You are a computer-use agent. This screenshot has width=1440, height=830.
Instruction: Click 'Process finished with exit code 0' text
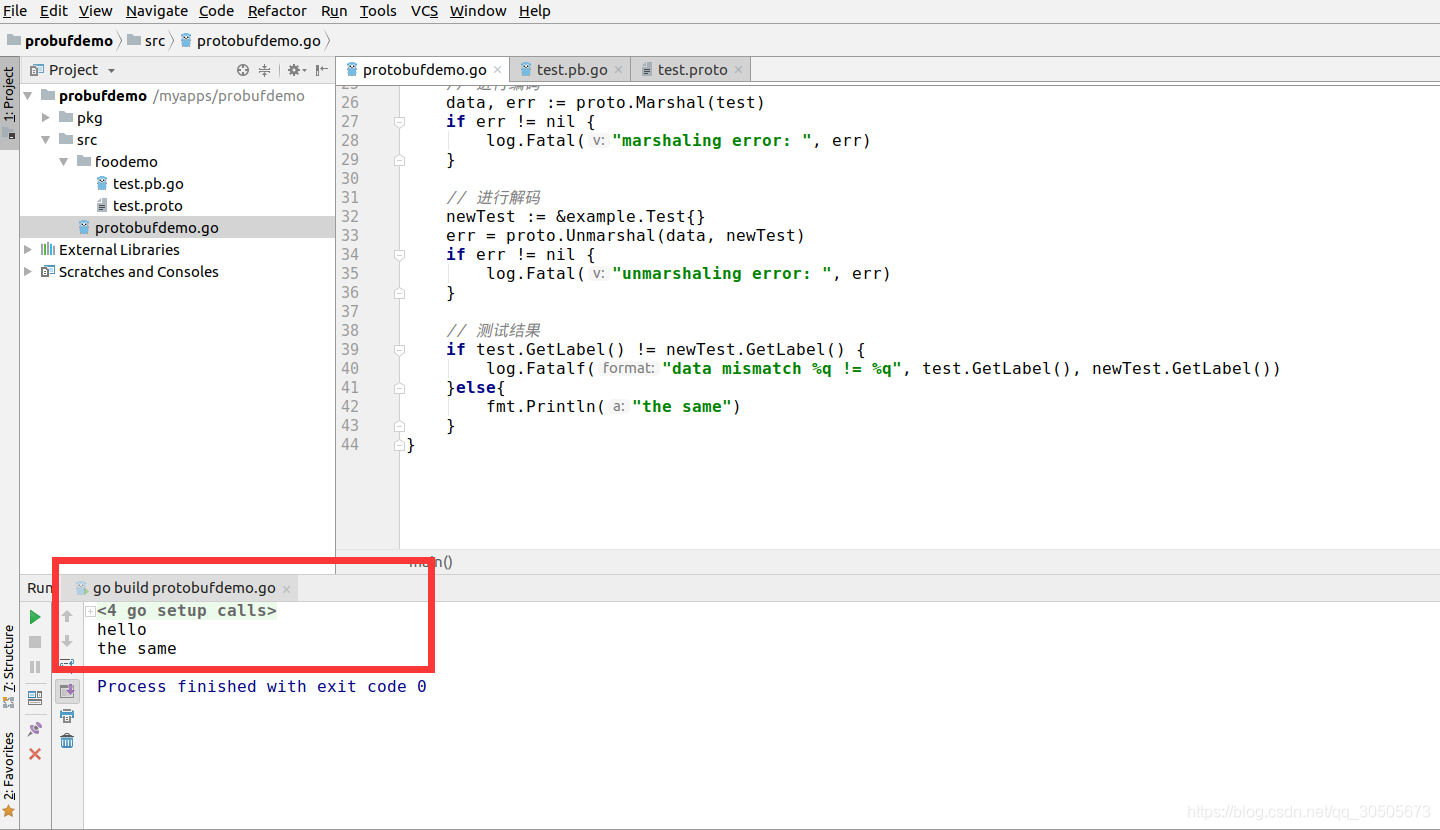pyautogui.click(x=262, y=686)
